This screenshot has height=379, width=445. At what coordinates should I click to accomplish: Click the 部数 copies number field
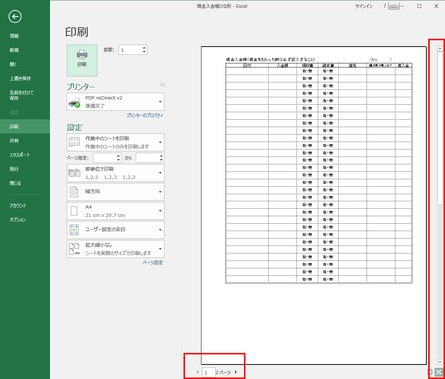click(130, 50)
